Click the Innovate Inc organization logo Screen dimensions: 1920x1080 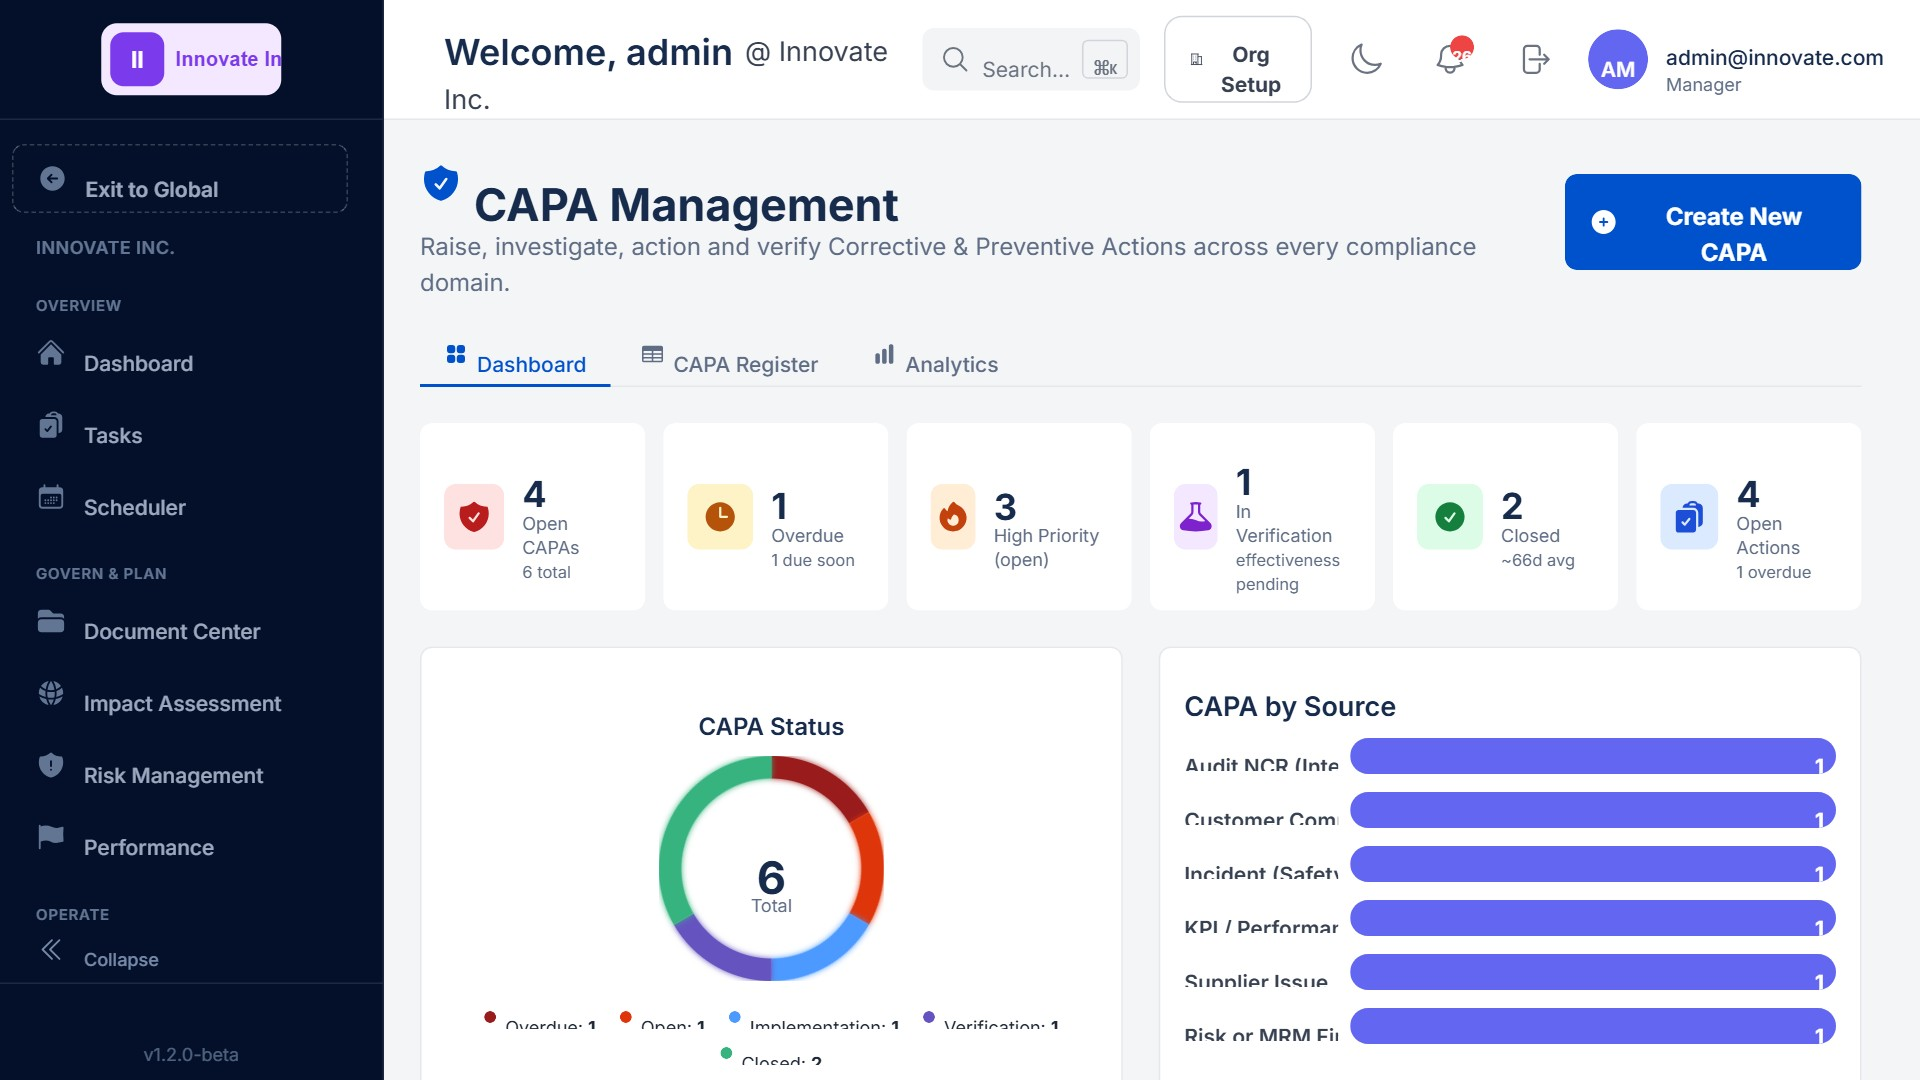[x=191, y=59]
